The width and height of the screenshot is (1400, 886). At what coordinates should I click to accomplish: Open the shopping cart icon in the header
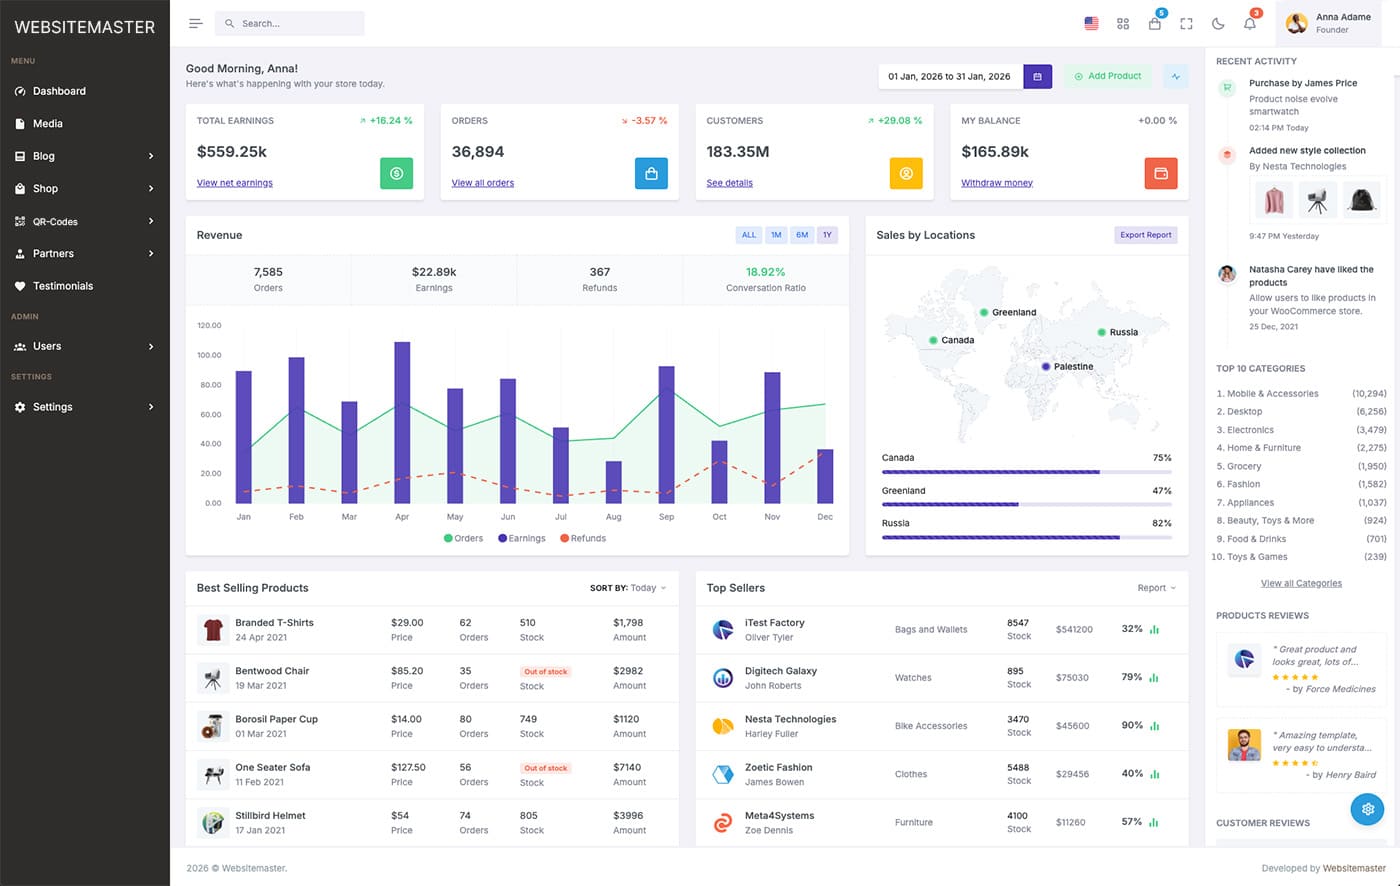(x=1154, y=23)
